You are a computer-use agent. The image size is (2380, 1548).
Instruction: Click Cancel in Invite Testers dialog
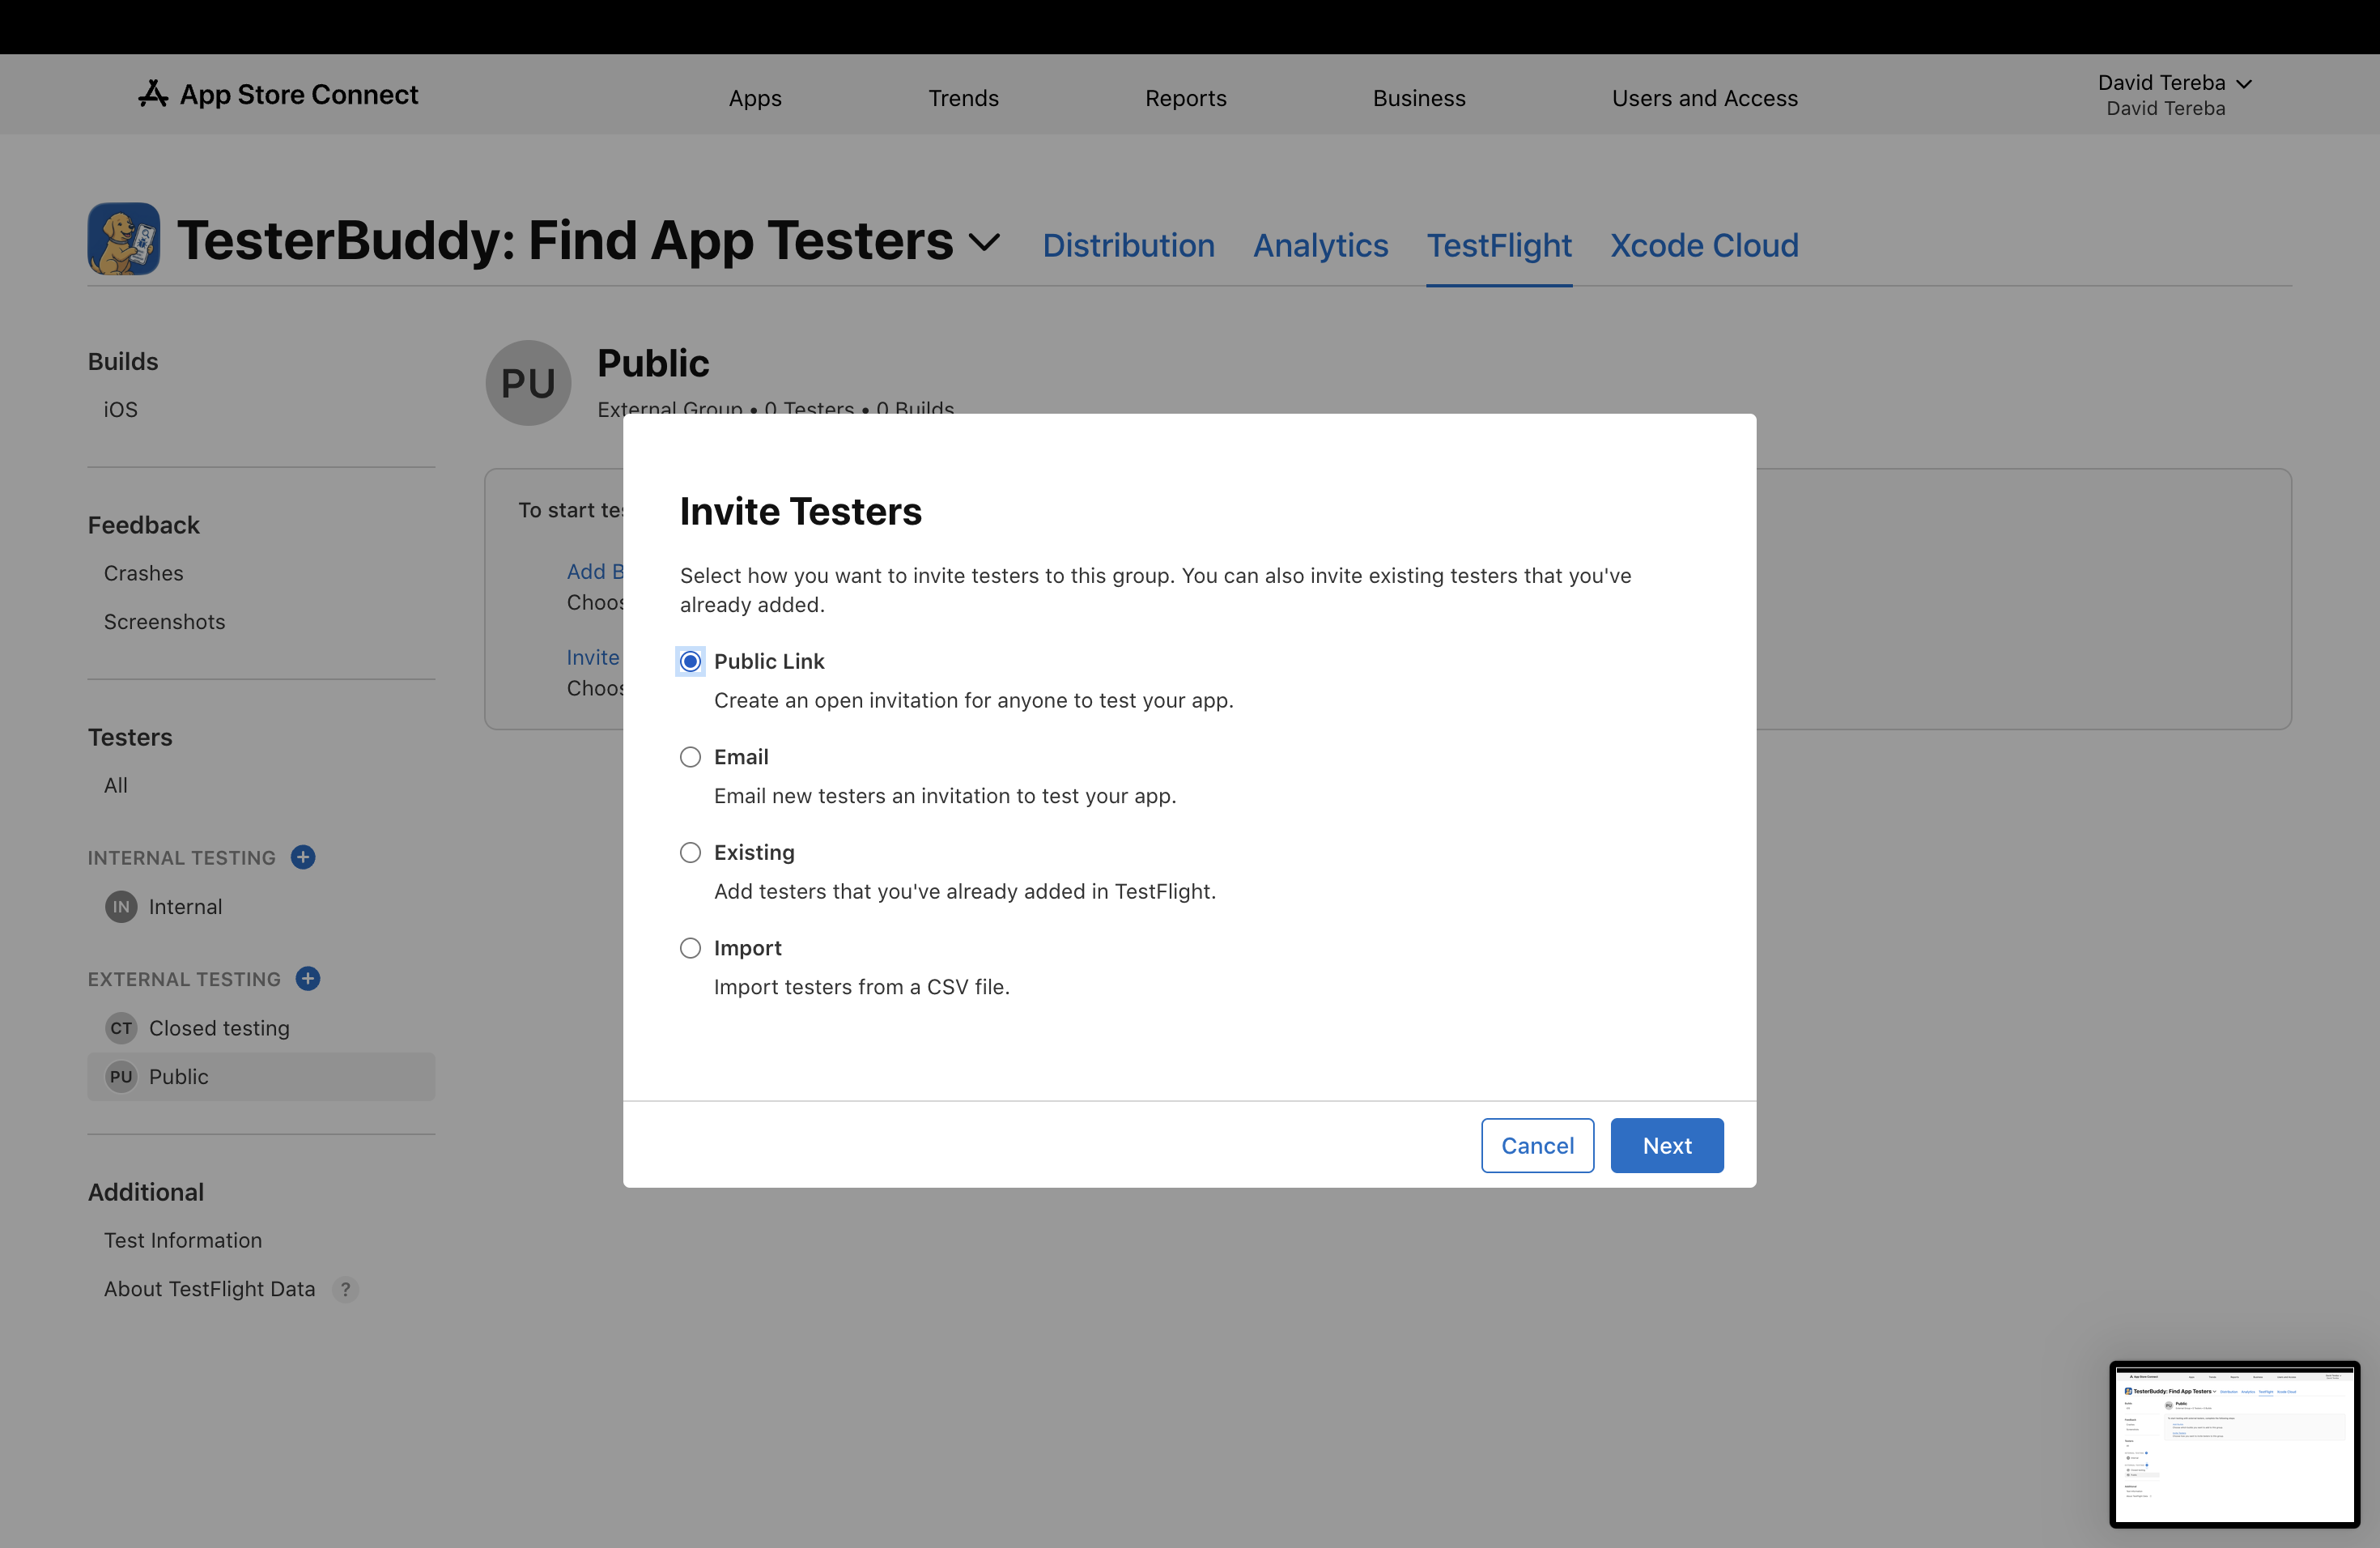click(1537, 1145)
